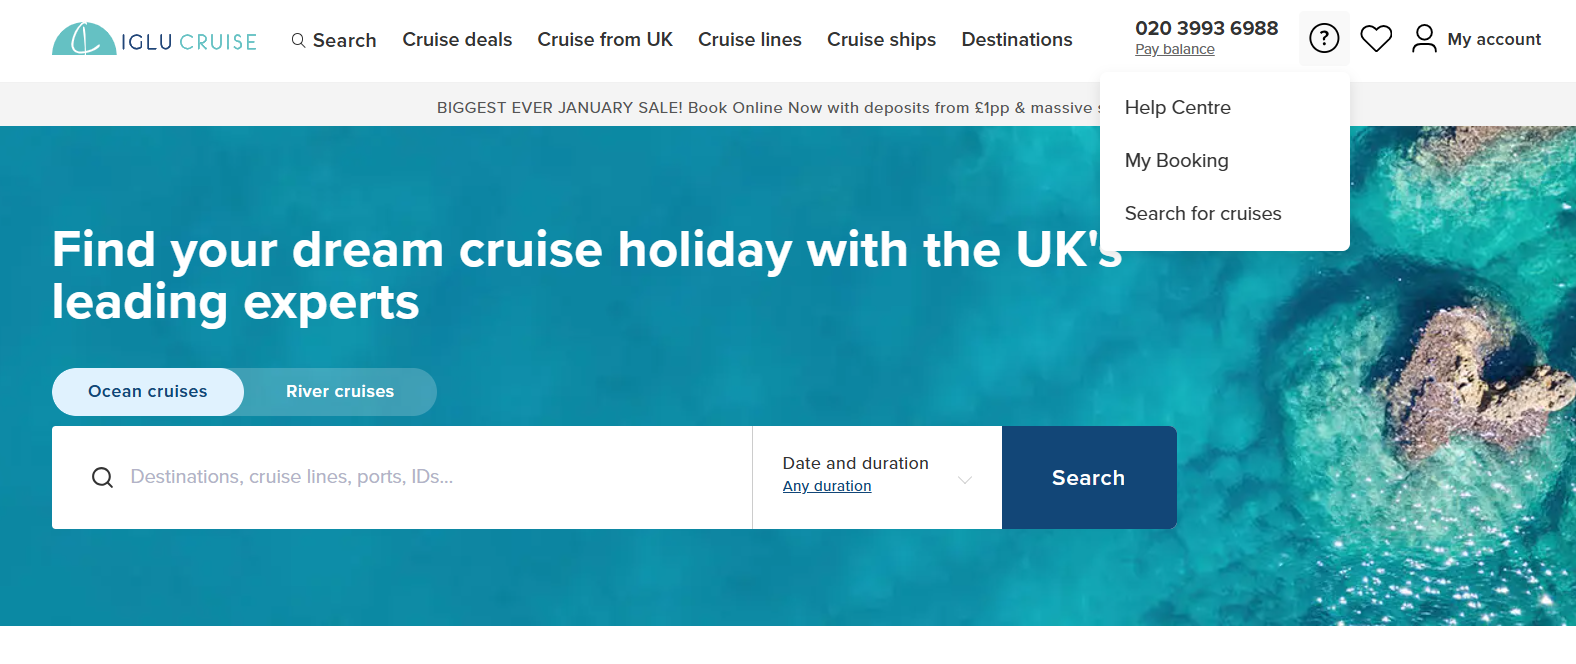This screenshot has width=1576, height=664.
Task: Follow the Pay balance link
Action: [x=1175, y=50]
